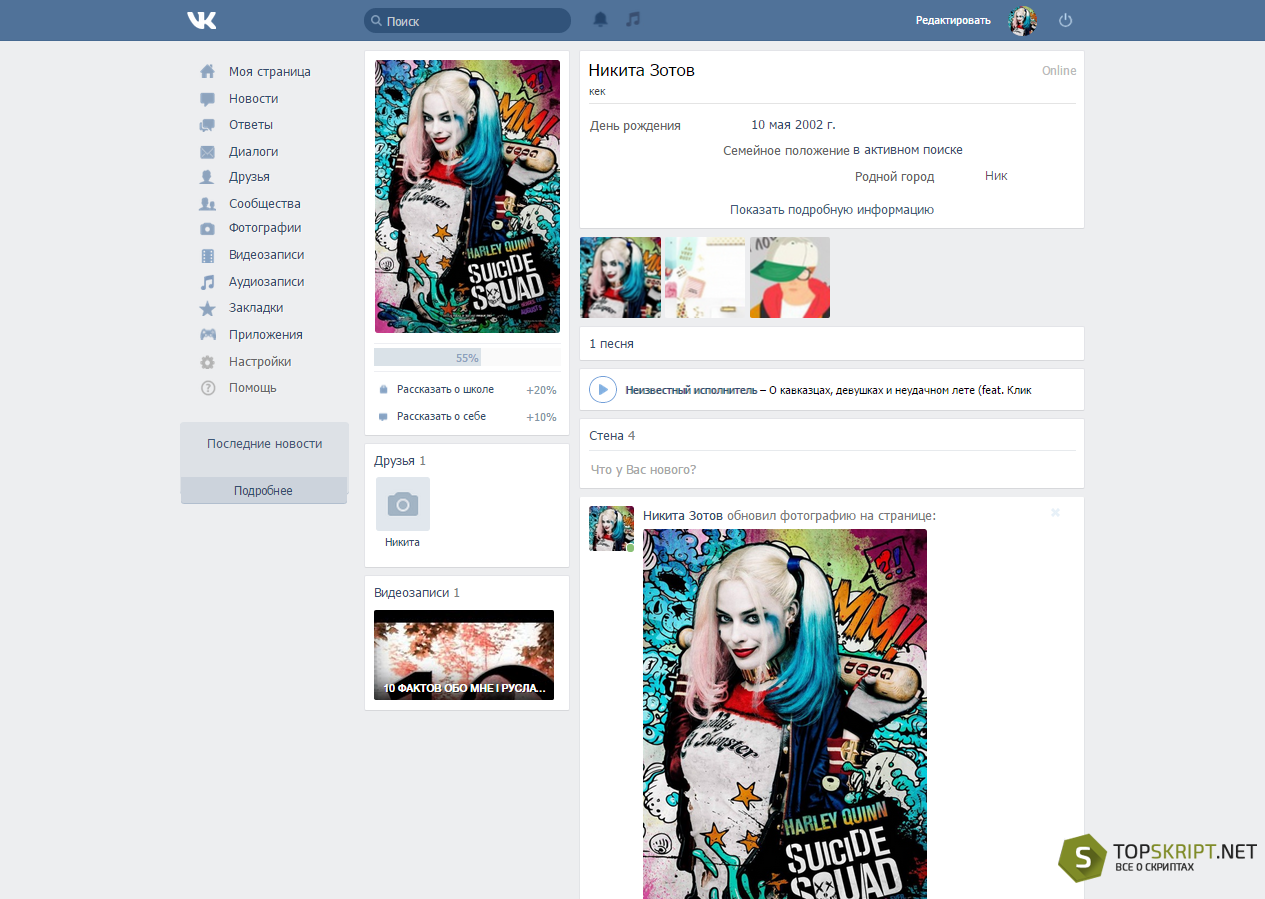This screenshot has height=899, width=1265.
Task: Open first Harley Quinn photo thumbnail in strip
Action: coord(620,277)
